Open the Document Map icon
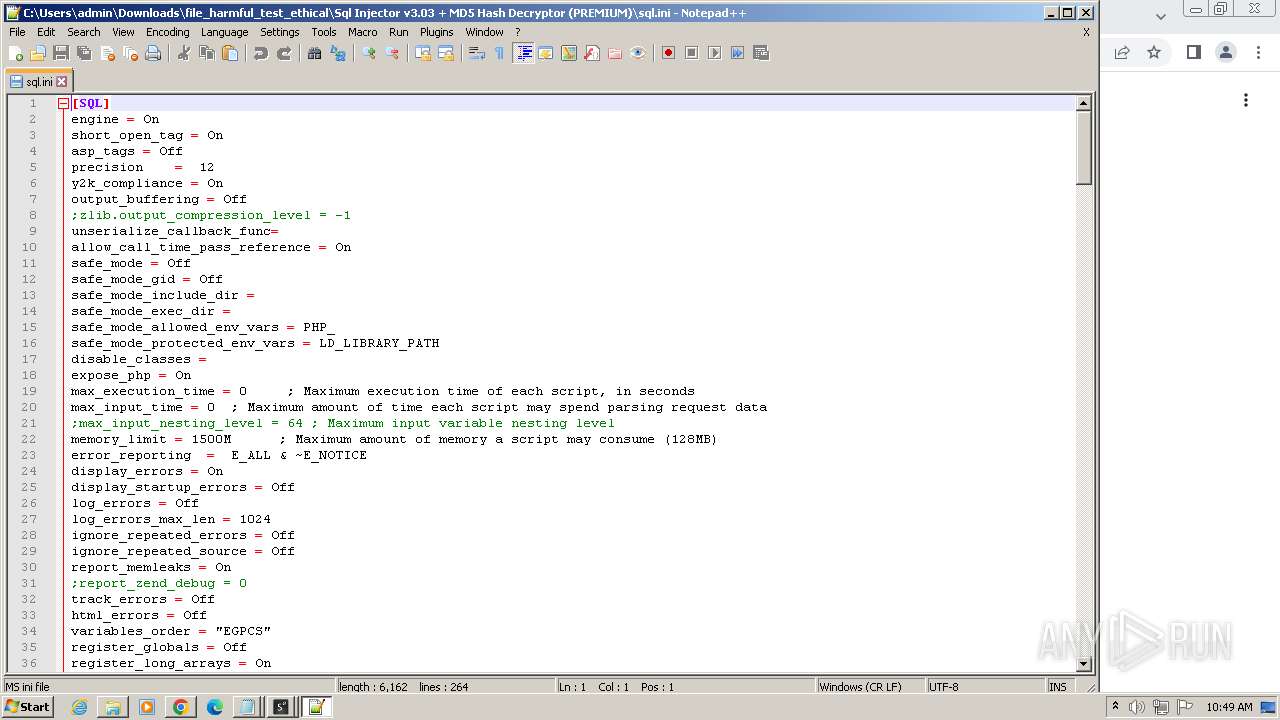Image resolution: width=1280 pixels, height=720 pixels. pos(569,53)
